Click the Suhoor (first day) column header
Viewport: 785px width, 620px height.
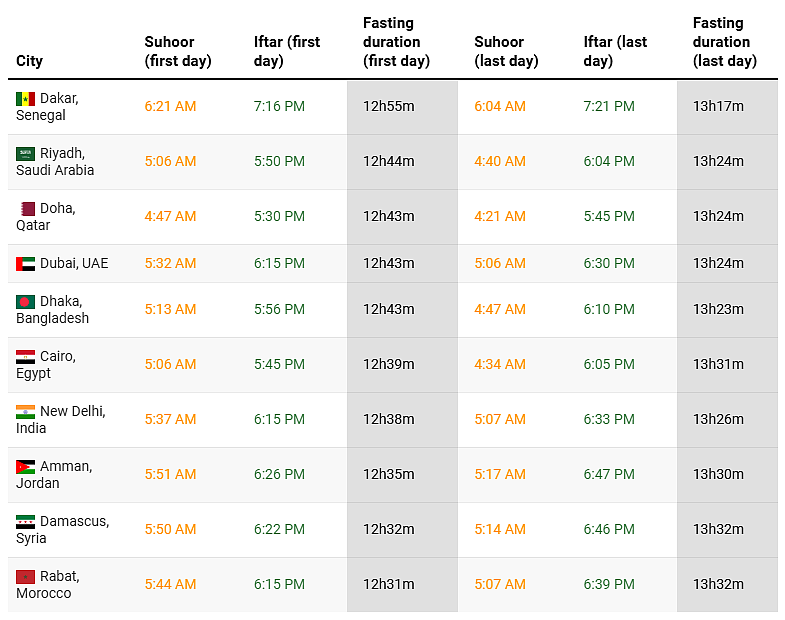[178, 51]
